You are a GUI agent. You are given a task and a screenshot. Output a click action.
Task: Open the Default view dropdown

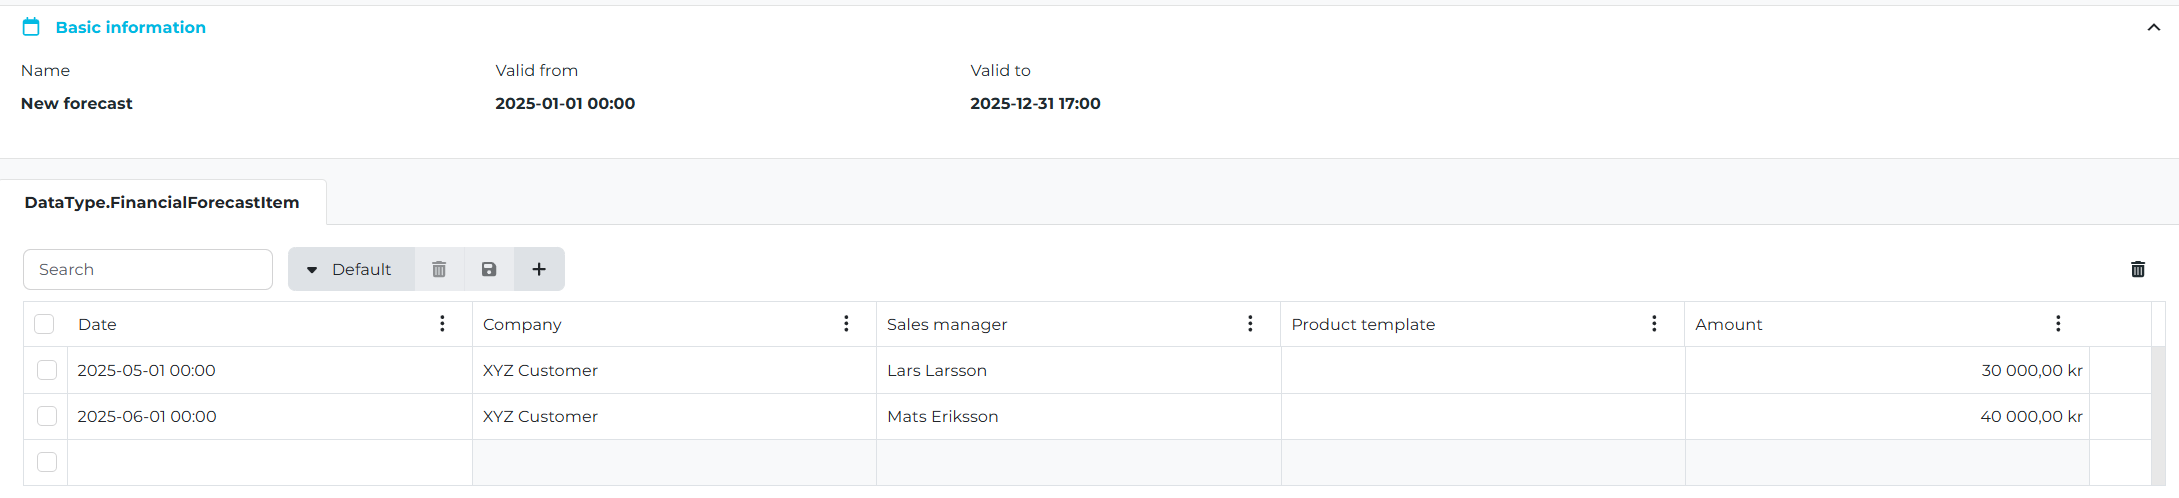(350, 269)
